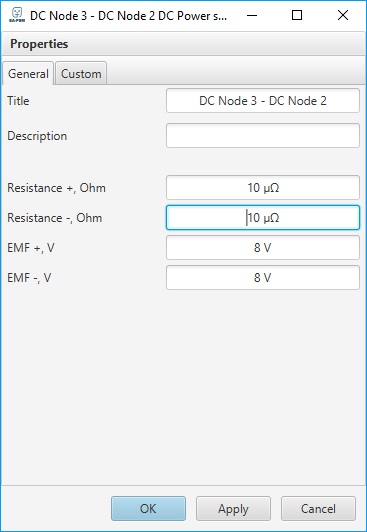Click the application icon in the title bar

point(17,15)
